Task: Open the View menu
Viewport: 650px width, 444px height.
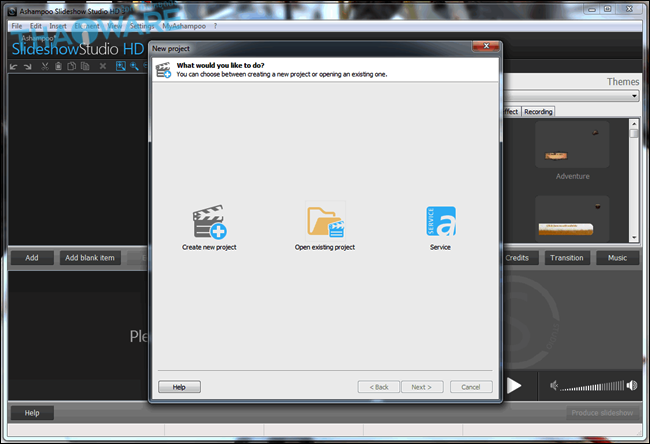Action: pos(114,26)
